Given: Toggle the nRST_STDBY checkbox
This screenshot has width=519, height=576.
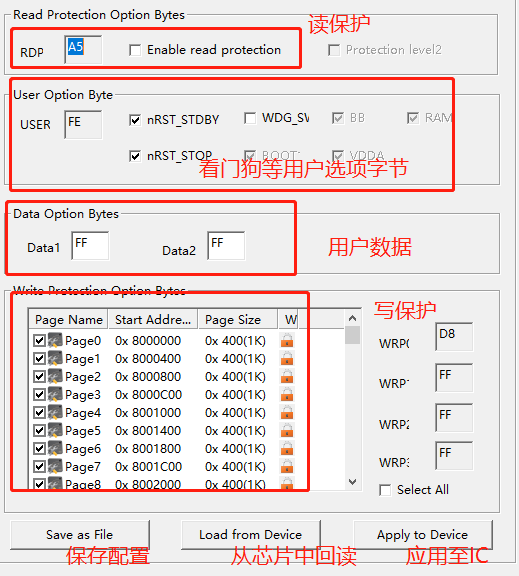Looking at the screenshot, I should [x=135, y=120].
